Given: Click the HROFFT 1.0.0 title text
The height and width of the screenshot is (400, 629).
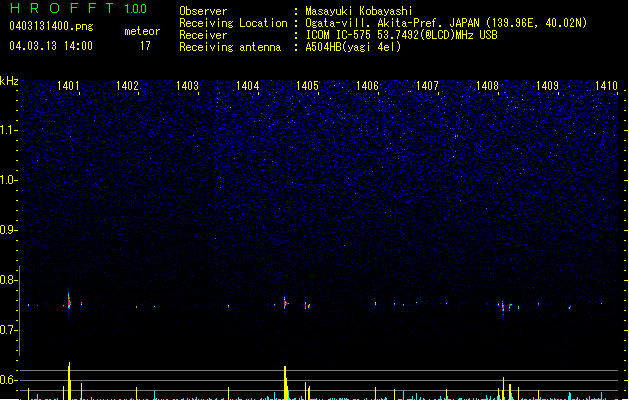Looking at the screenshot, I should (78, 8).
